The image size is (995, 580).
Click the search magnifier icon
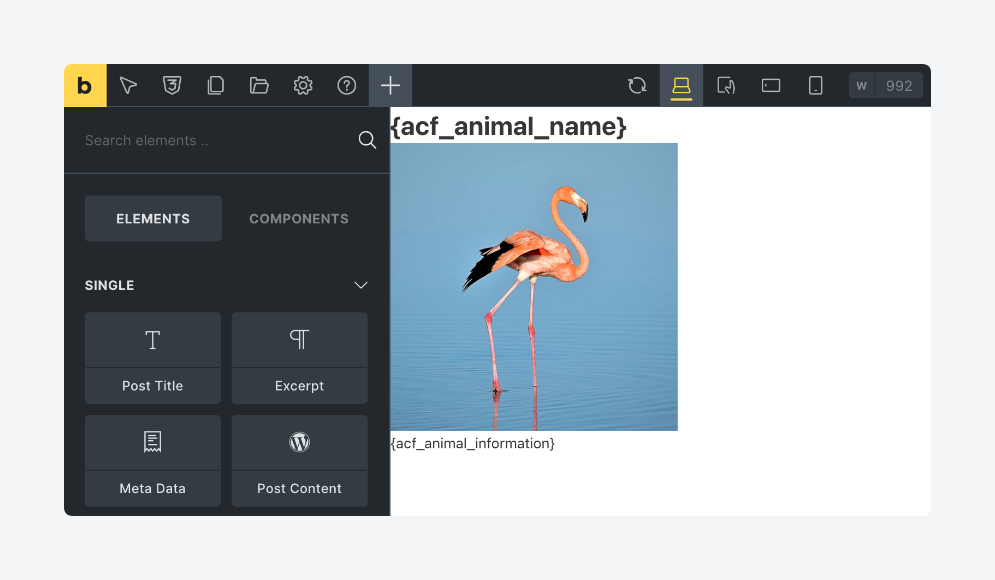[x=367, y=140]
